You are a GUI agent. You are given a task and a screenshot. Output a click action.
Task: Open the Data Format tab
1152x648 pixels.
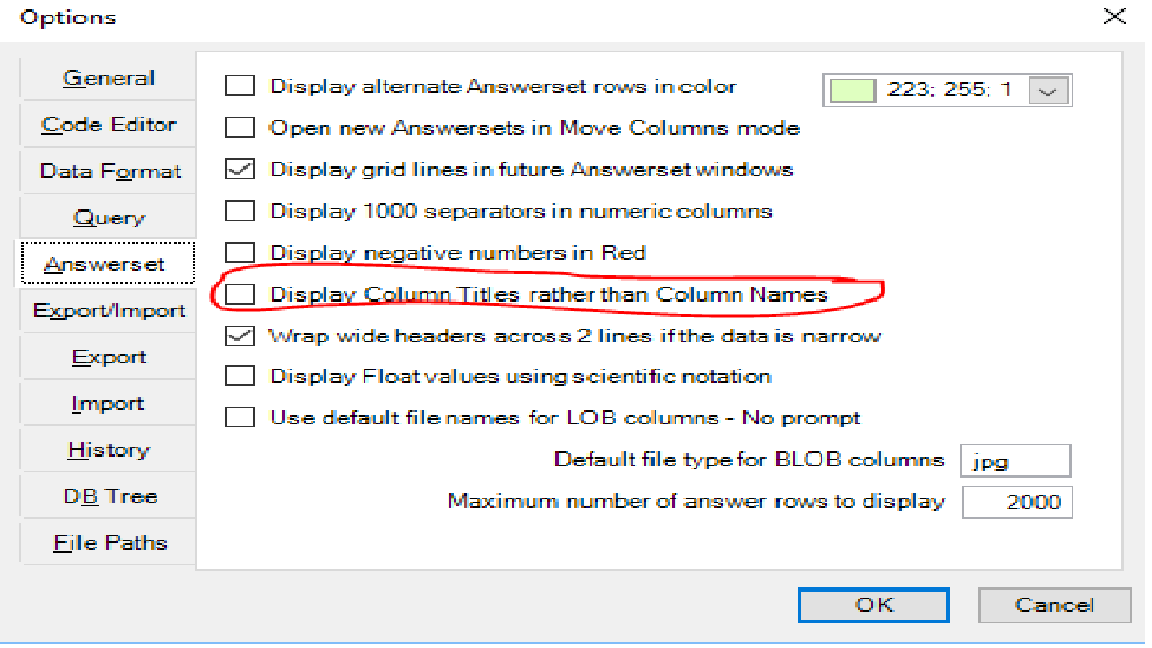coord(108,171)
